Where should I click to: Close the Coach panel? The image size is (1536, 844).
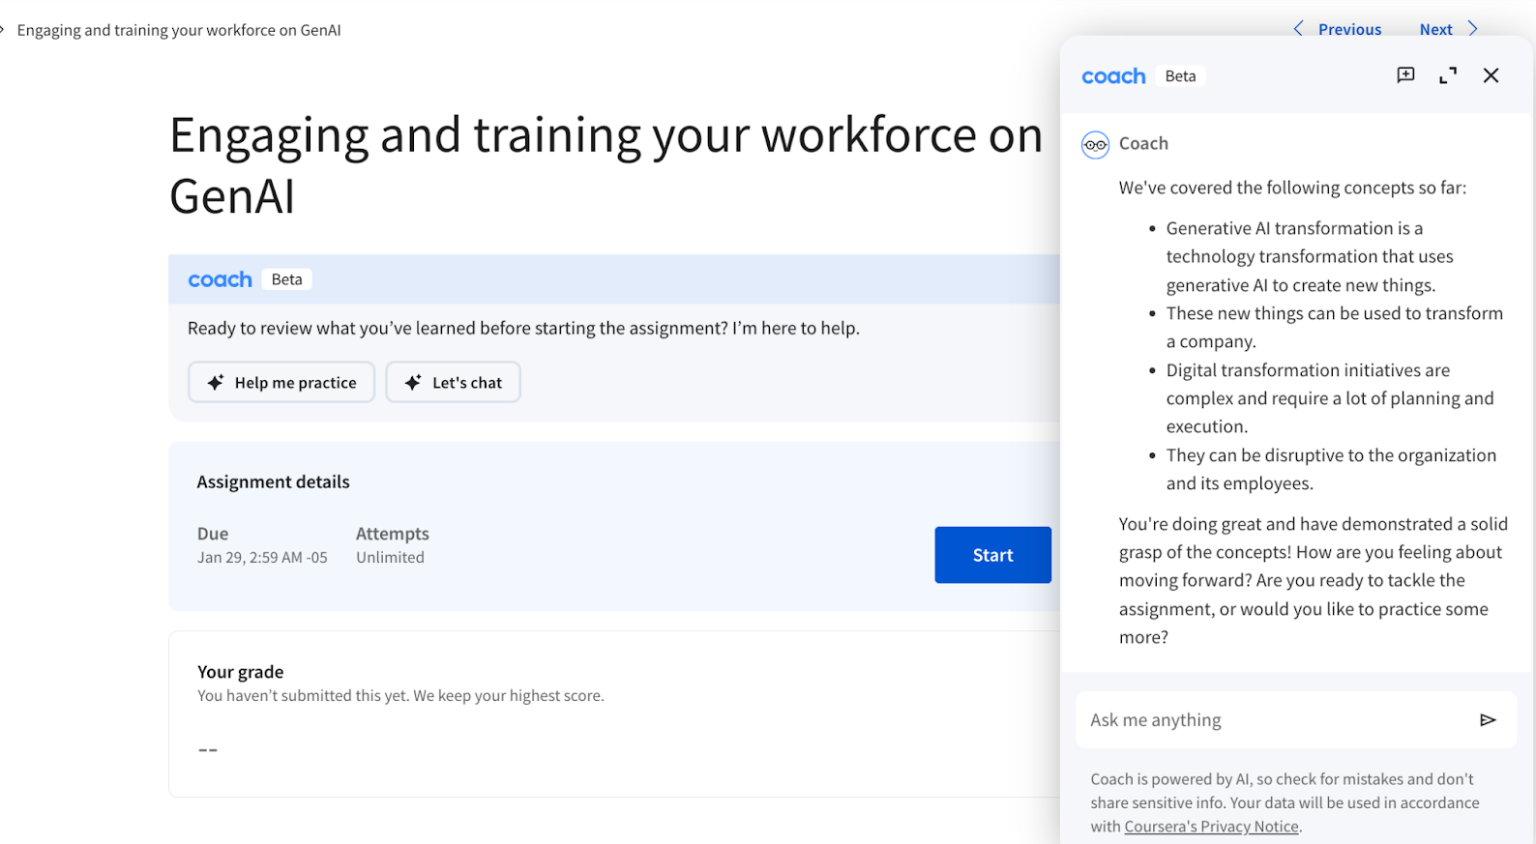click(x=1491, y=75)
